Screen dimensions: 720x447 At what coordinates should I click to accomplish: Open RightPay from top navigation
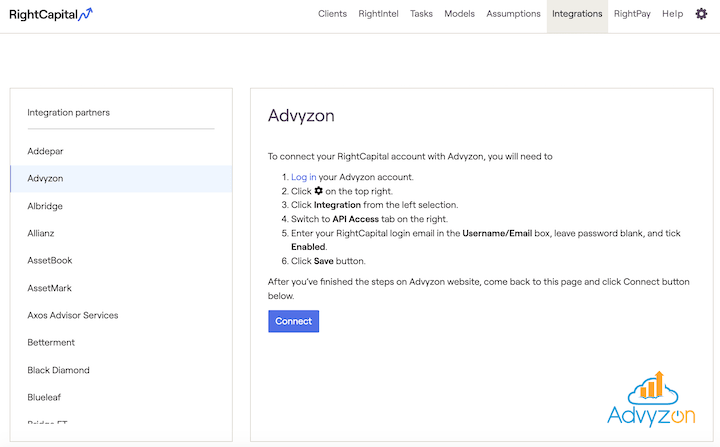tap(632, 14)
